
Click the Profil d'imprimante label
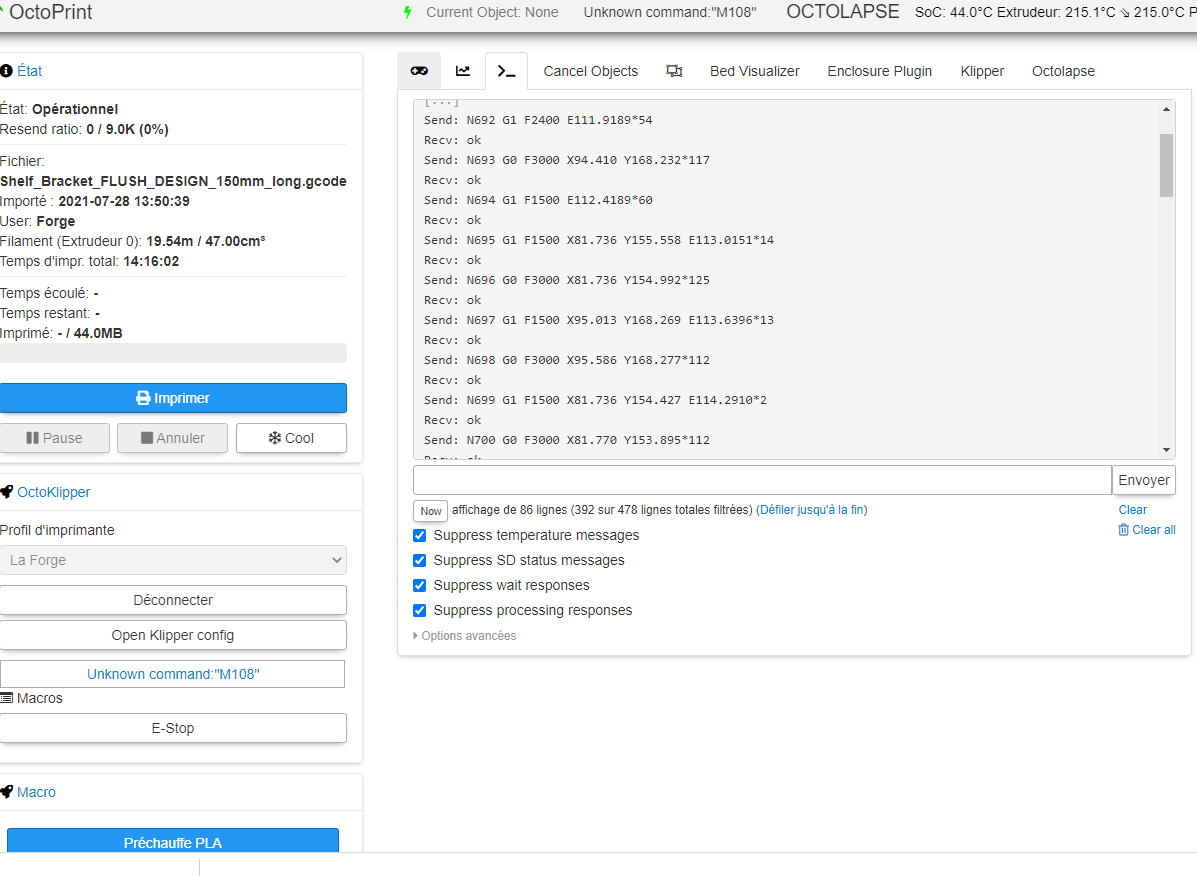pos(57,530)
